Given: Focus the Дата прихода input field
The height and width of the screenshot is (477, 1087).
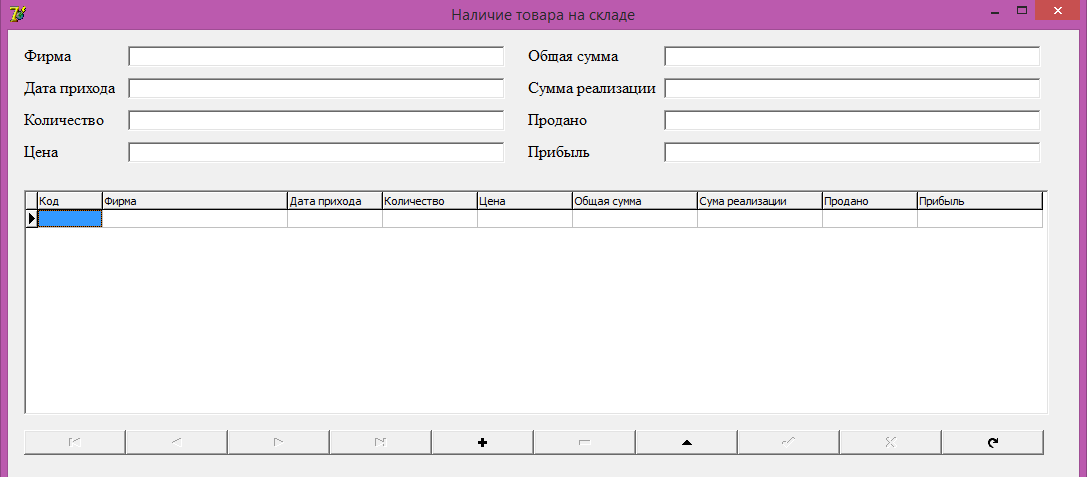Looking at the screenshot, I should [316, 88].
